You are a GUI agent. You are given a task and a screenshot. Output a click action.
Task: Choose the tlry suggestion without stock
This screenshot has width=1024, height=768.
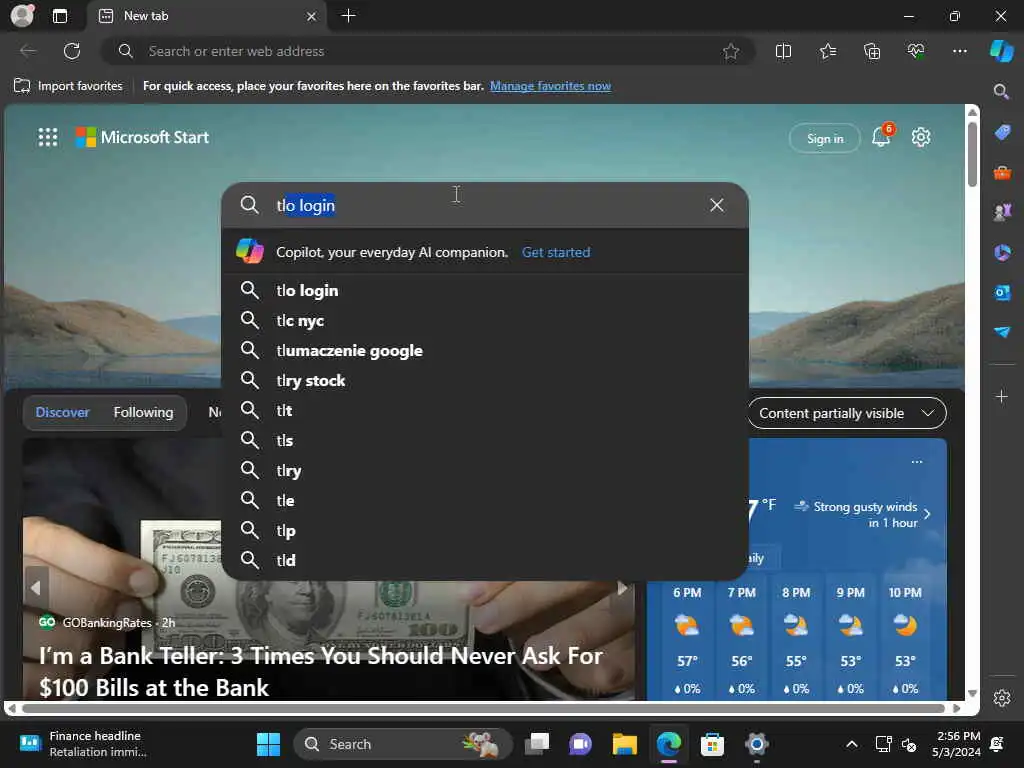[485, 470]
